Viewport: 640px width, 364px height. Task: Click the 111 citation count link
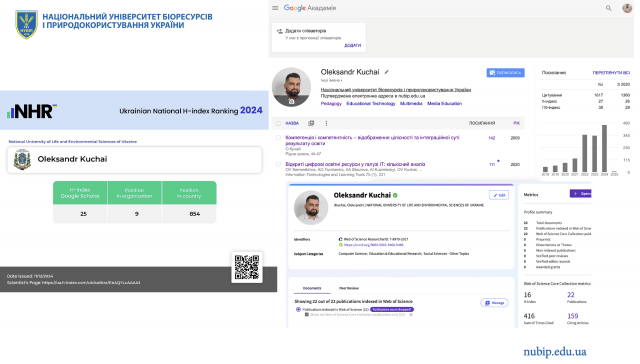(x=492, y=164)
